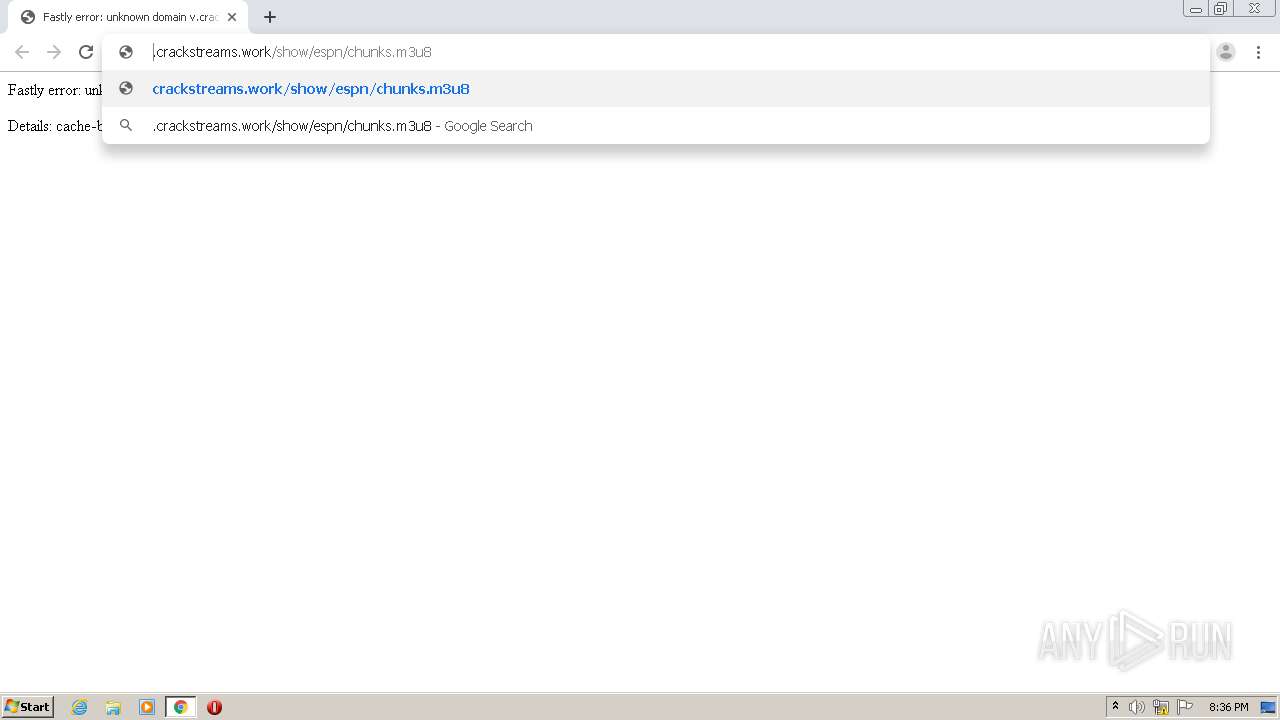This screenshot has width=1280, height=720.
Task: Click the magnifier icon beside search suggestion
Action: coord(126,126)
